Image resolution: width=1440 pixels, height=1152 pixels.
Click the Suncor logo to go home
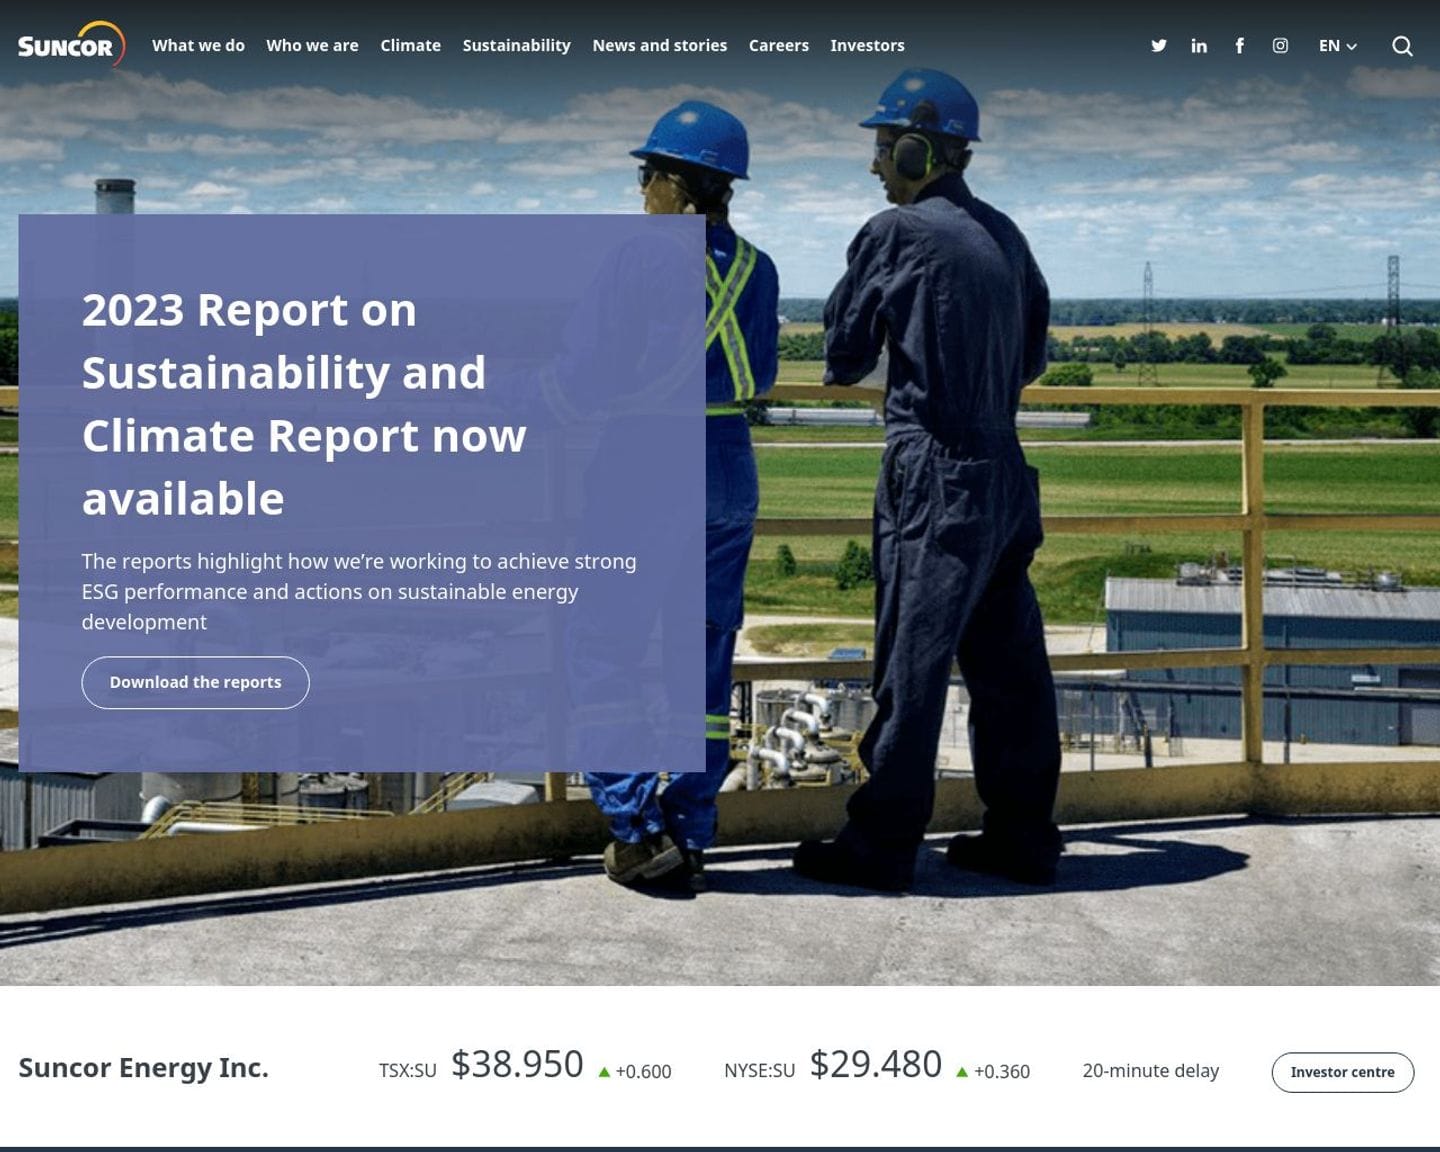pyautogui.click(x=71, y=45)
